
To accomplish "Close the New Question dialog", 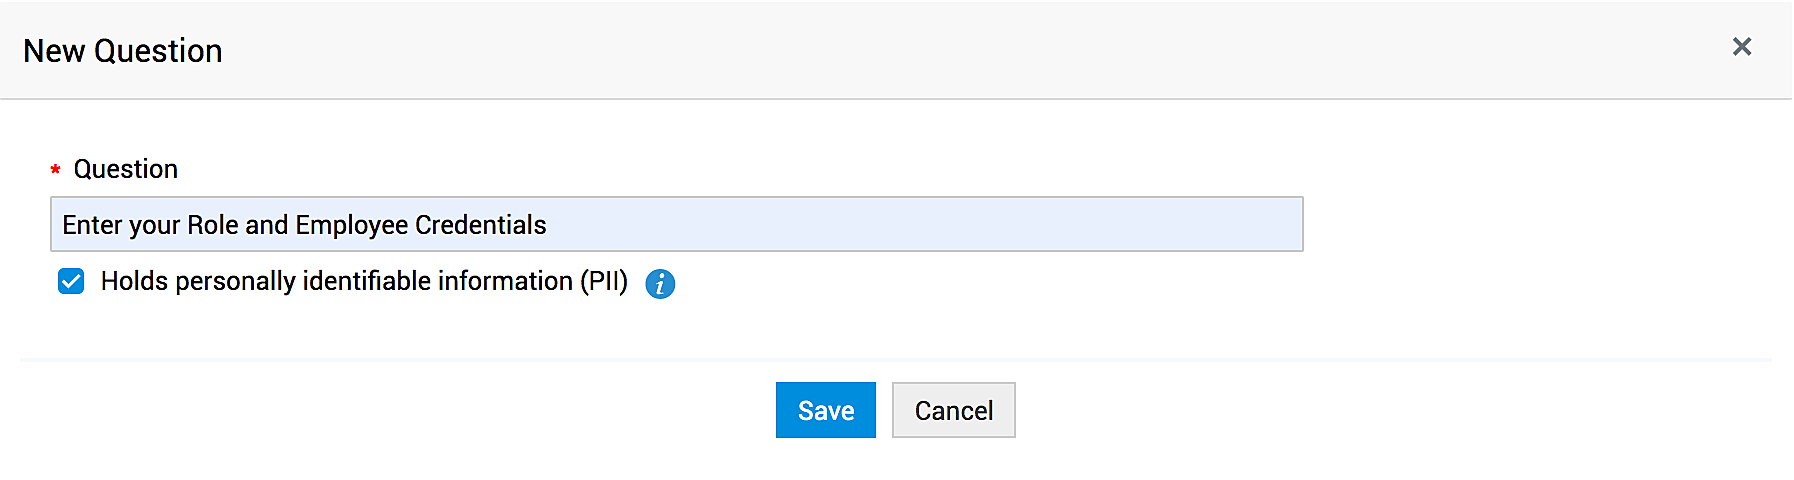I will pos(1741,47).
